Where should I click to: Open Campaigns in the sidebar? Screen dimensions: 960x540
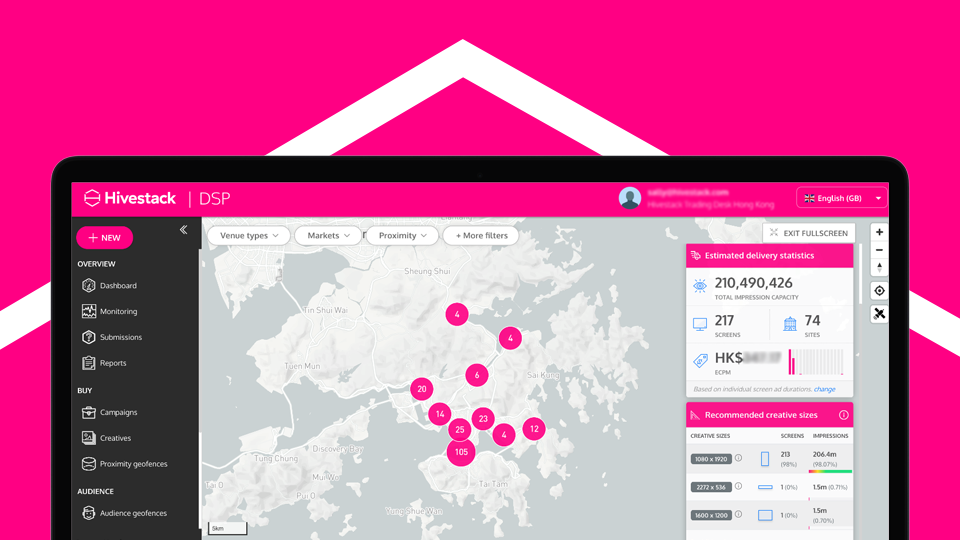click(118, 412)
